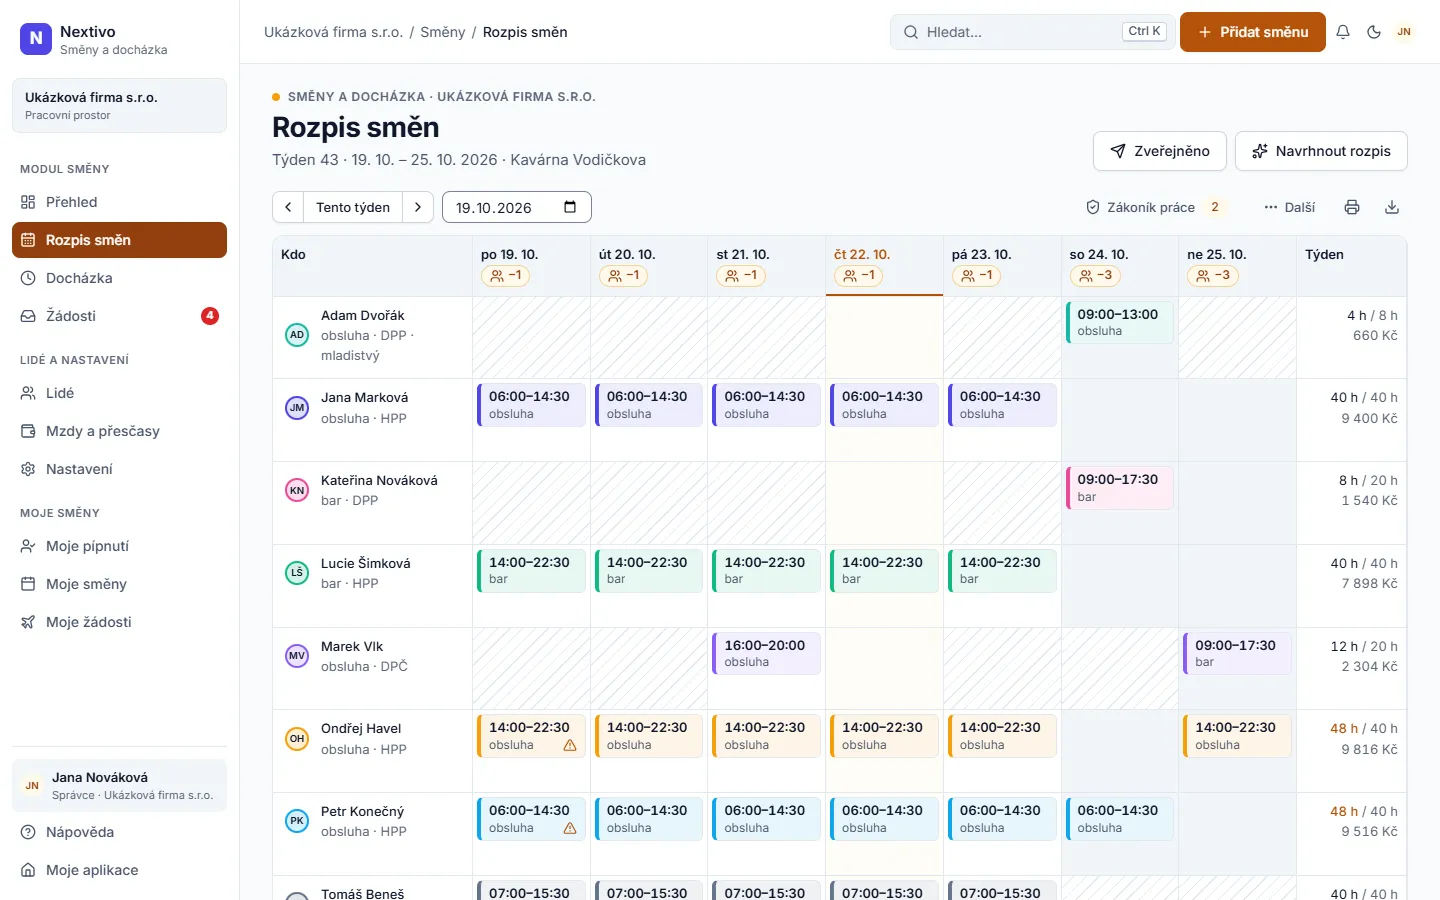Screen dimensions: 1440x900
Task: Open the Ukázková firma workspace switcher
Action: [119, 105]
